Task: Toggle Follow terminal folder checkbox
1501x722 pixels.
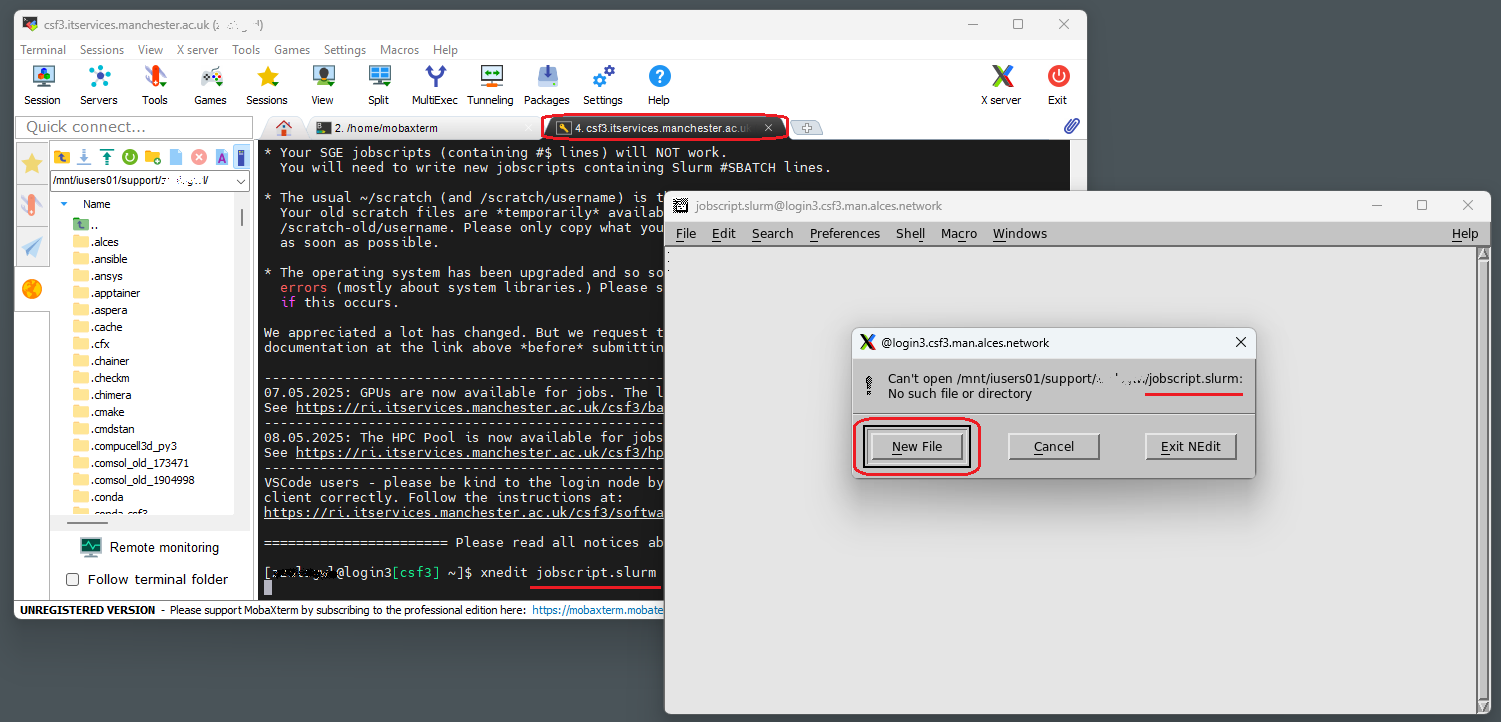Action: (72, 579)
